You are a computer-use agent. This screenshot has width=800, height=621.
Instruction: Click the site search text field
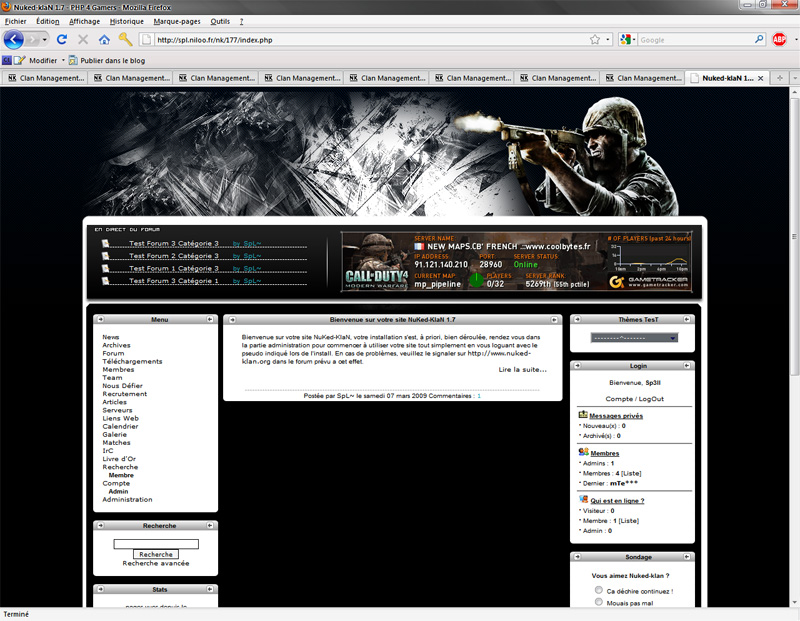[155, 543]
